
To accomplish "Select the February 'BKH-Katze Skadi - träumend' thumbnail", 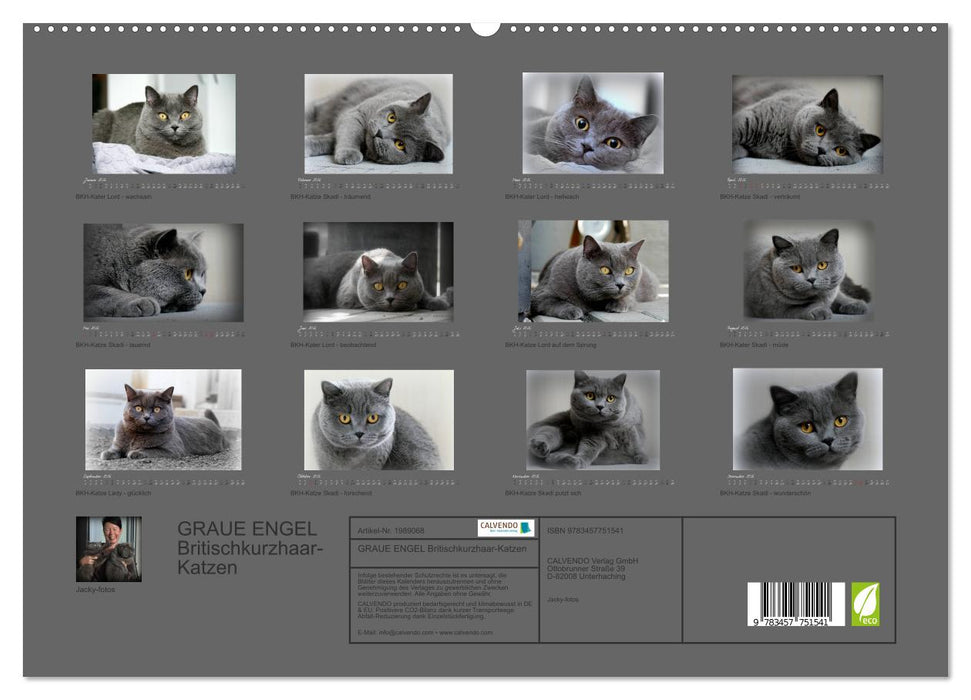I will [x=372, y=124].
